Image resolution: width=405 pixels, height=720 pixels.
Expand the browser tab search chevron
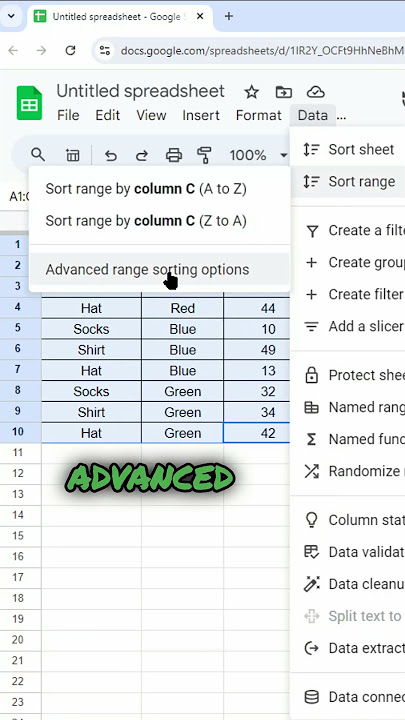click(x=11, y=17)
